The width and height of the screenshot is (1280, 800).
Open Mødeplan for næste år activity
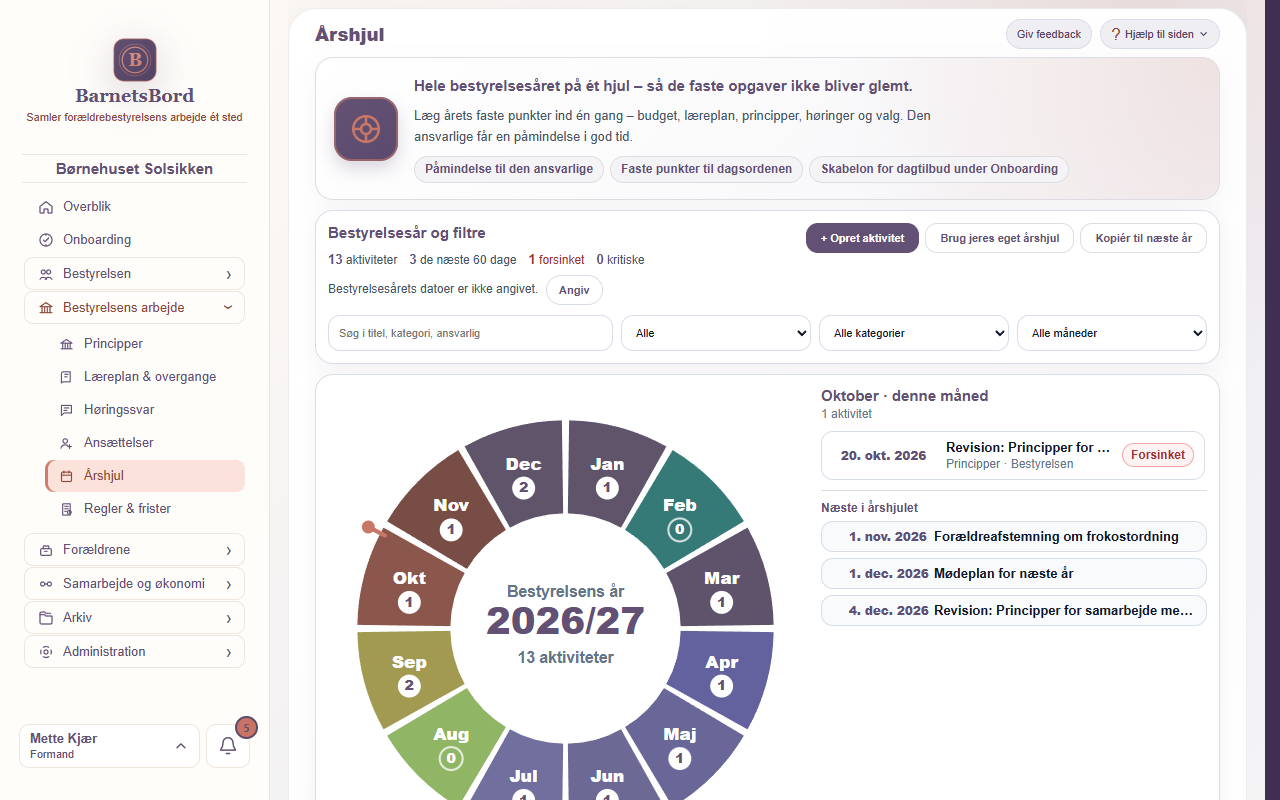click(x=1014, y=573)
